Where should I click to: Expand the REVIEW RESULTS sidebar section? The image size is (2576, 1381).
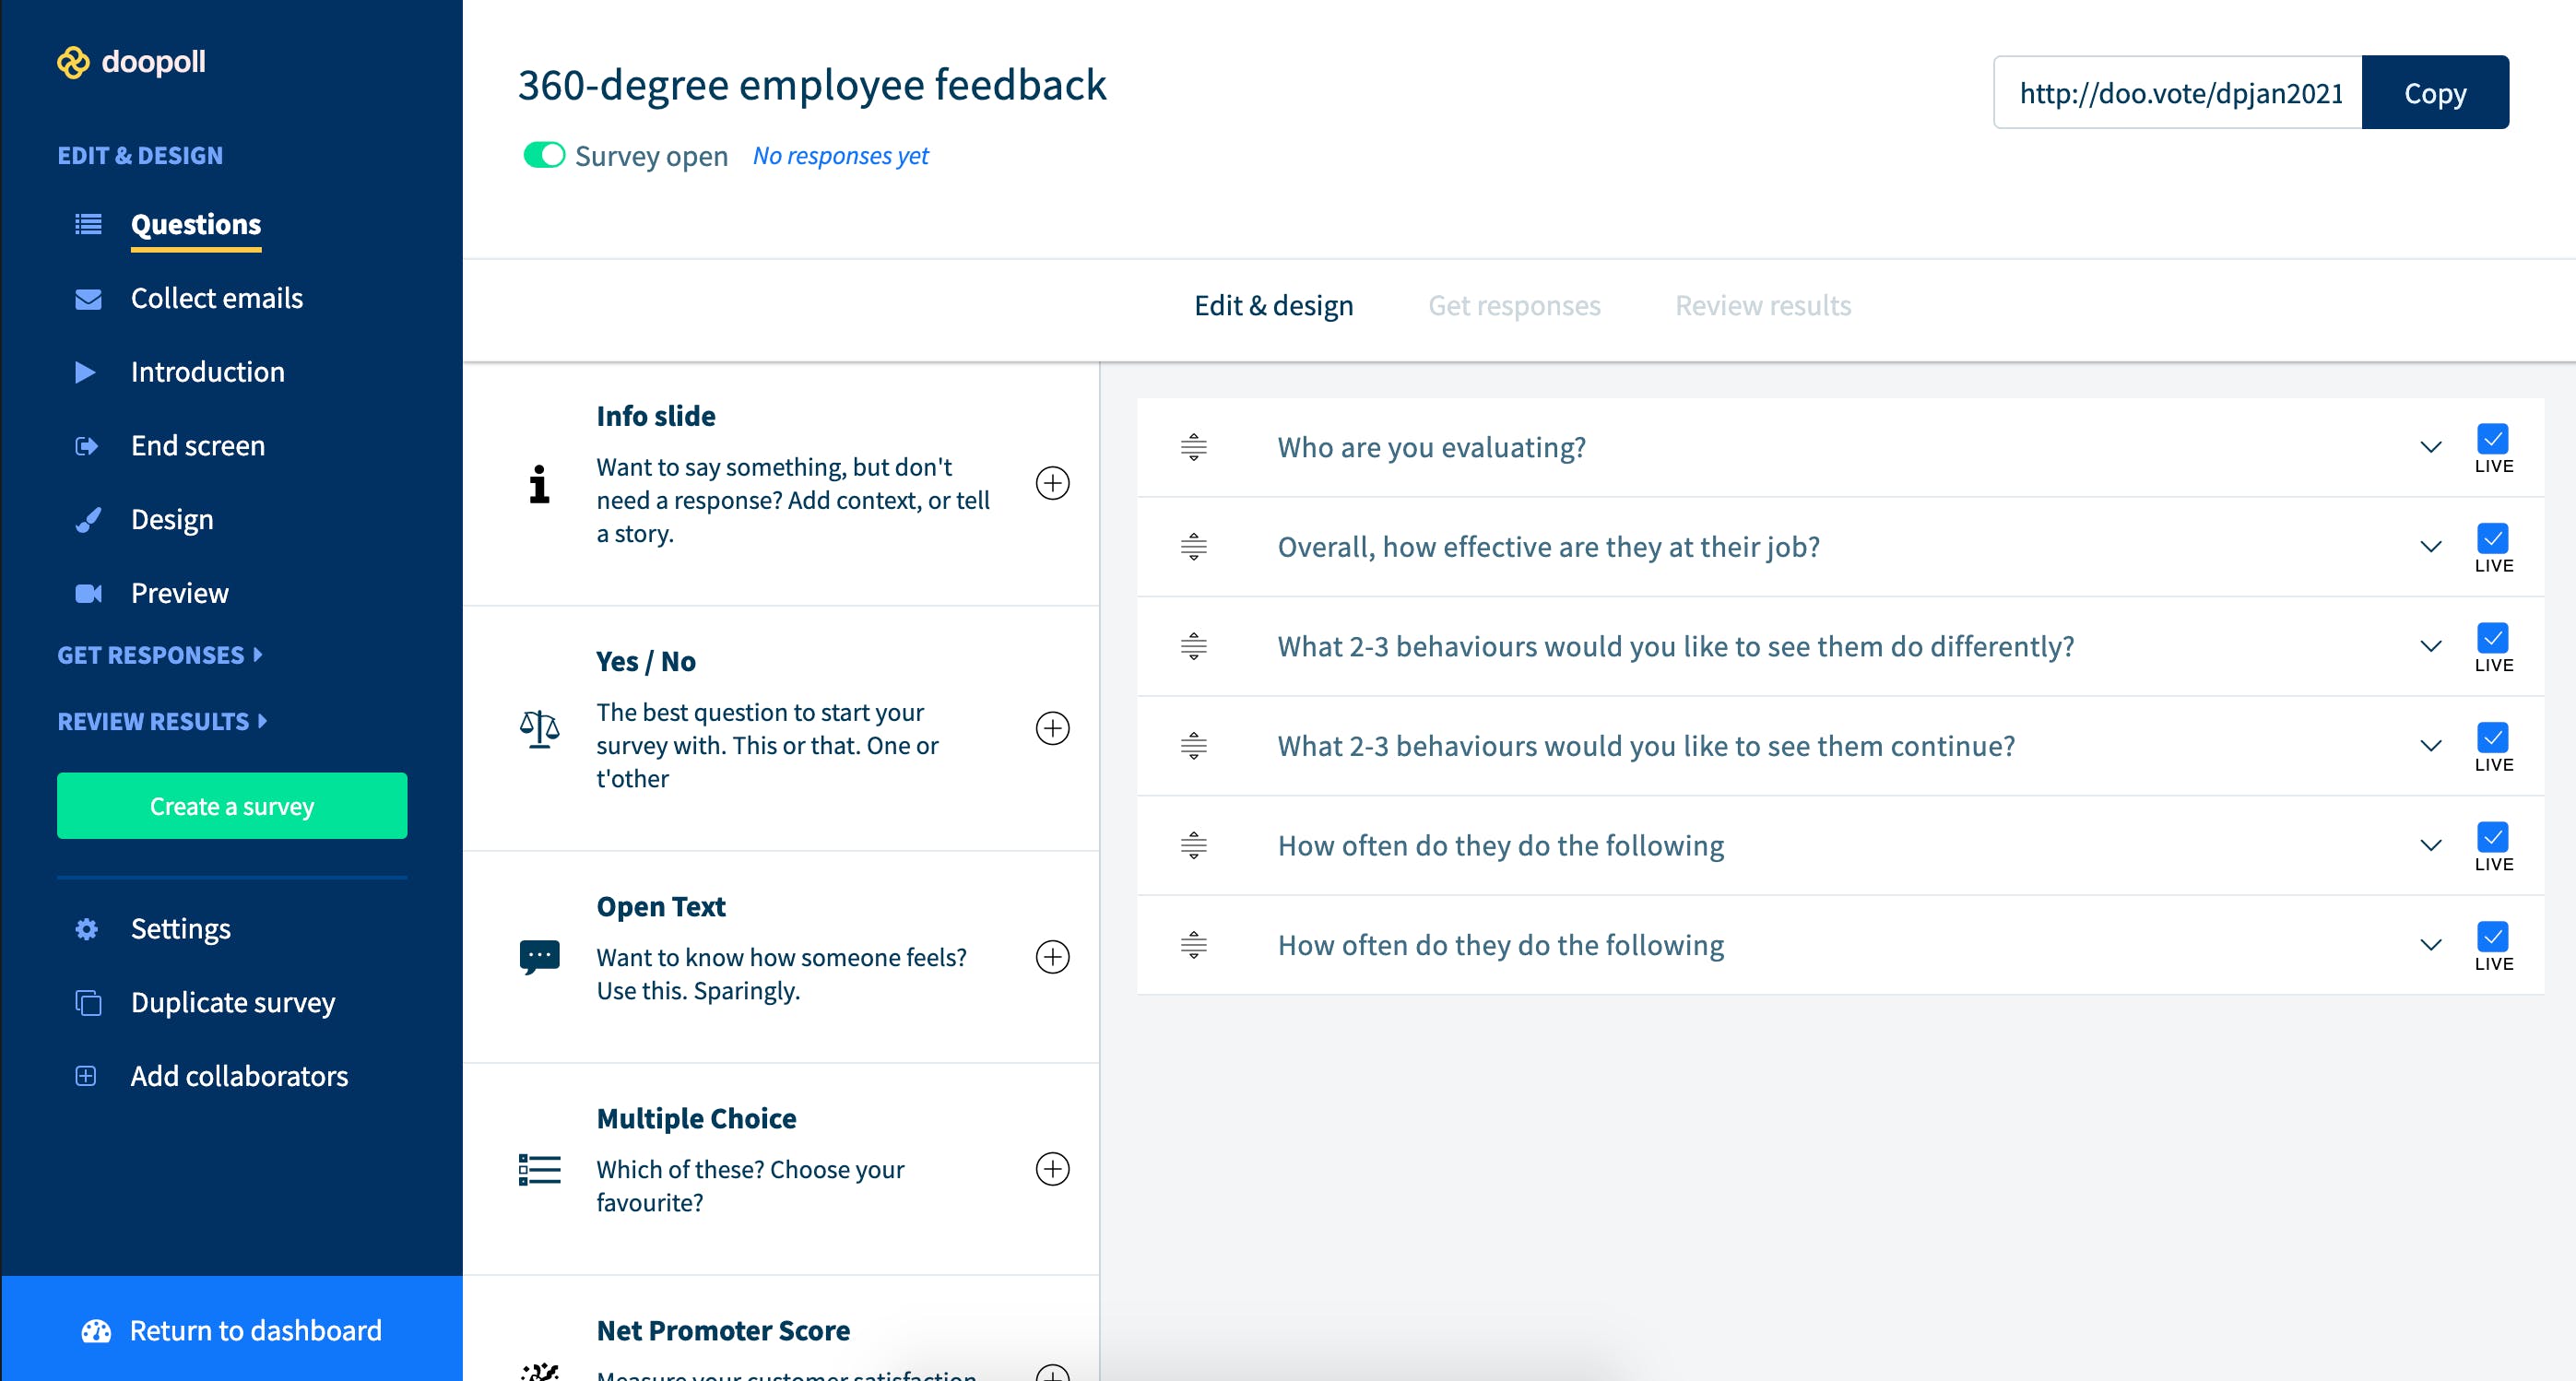[x=162, y=721]
